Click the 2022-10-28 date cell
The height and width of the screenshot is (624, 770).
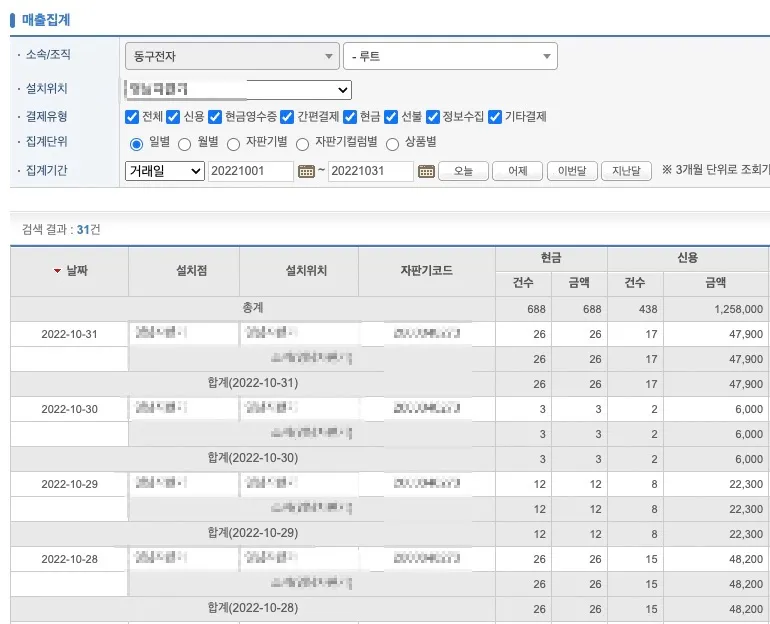pyautogui.click(x=69, y=559)
